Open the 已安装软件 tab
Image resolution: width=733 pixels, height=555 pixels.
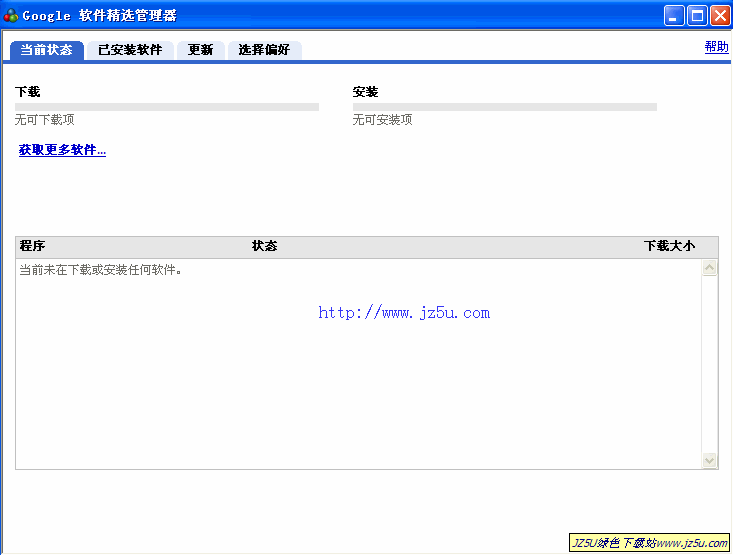pyautogui.click(x=130, y=50)
